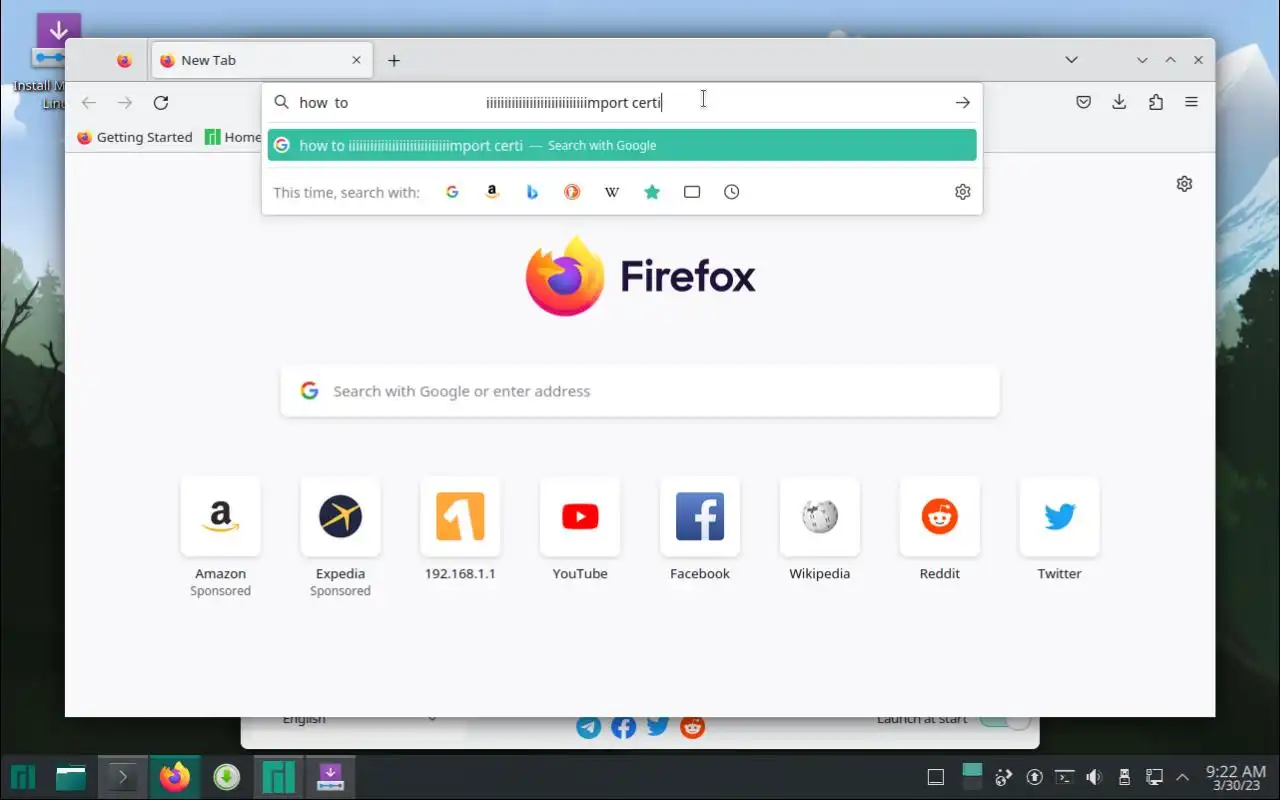The width and height of the screenshot is (1280, 800).
Task: Search open Tabs with the rectangle icon
Action: tap(692, 192)
